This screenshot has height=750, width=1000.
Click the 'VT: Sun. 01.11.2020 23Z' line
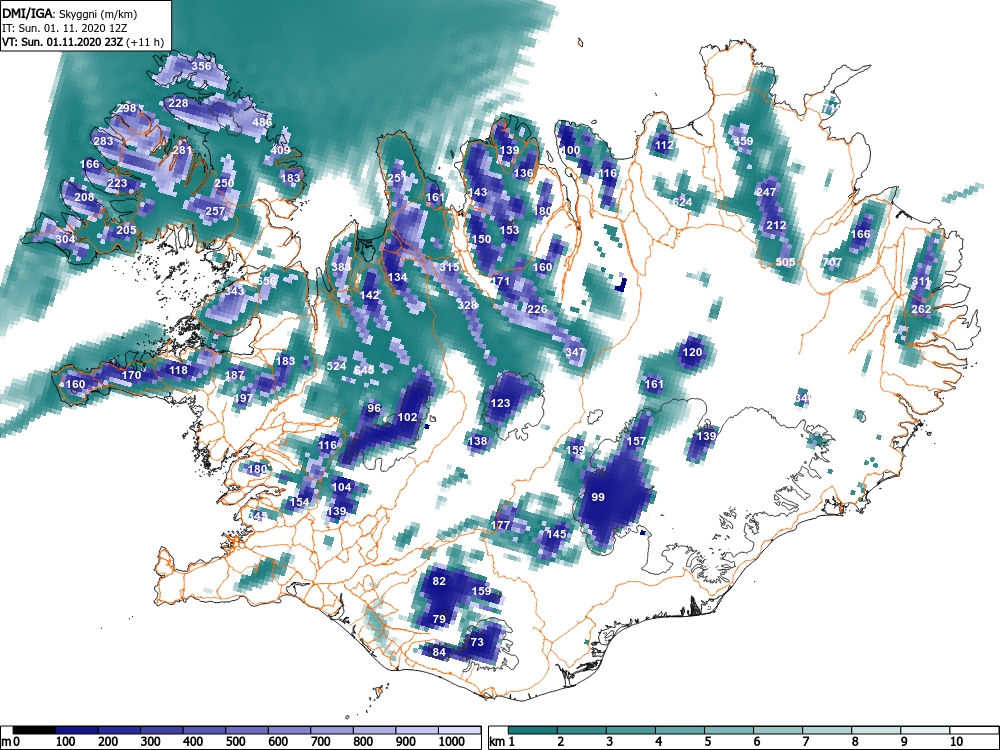[x=63, y=43]
